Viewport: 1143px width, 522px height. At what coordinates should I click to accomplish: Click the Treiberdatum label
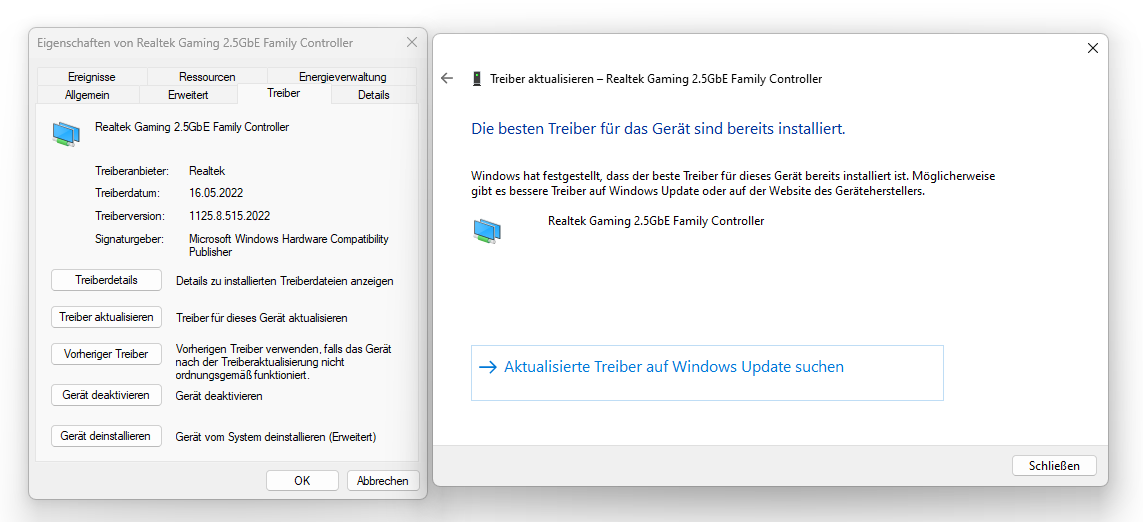(x=128, y=193)
